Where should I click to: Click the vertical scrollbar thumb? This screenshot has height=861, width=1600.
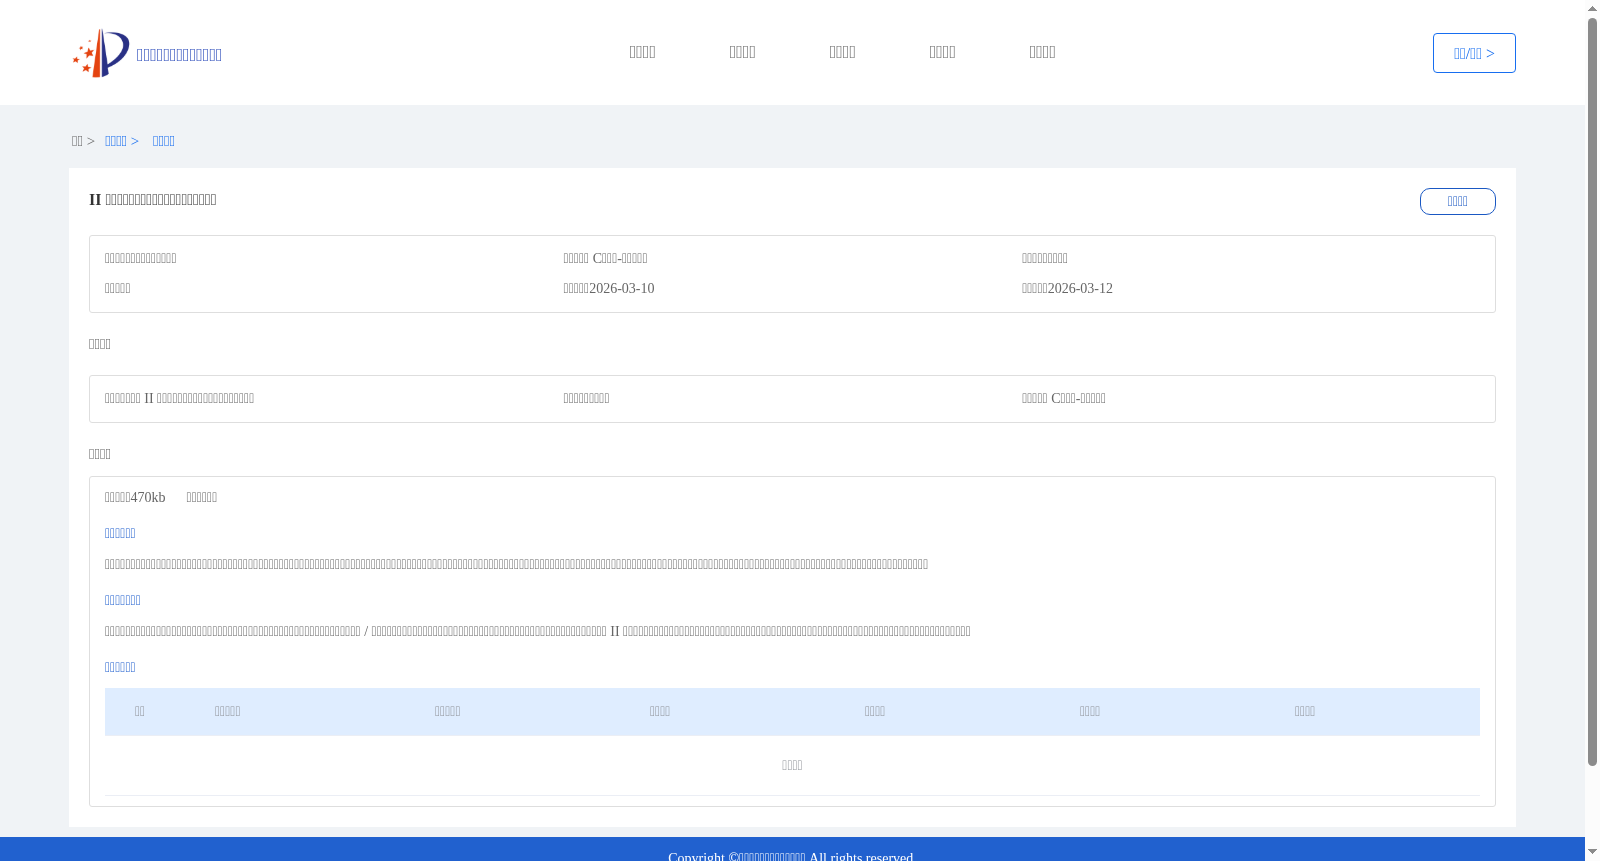point(1592,392)
